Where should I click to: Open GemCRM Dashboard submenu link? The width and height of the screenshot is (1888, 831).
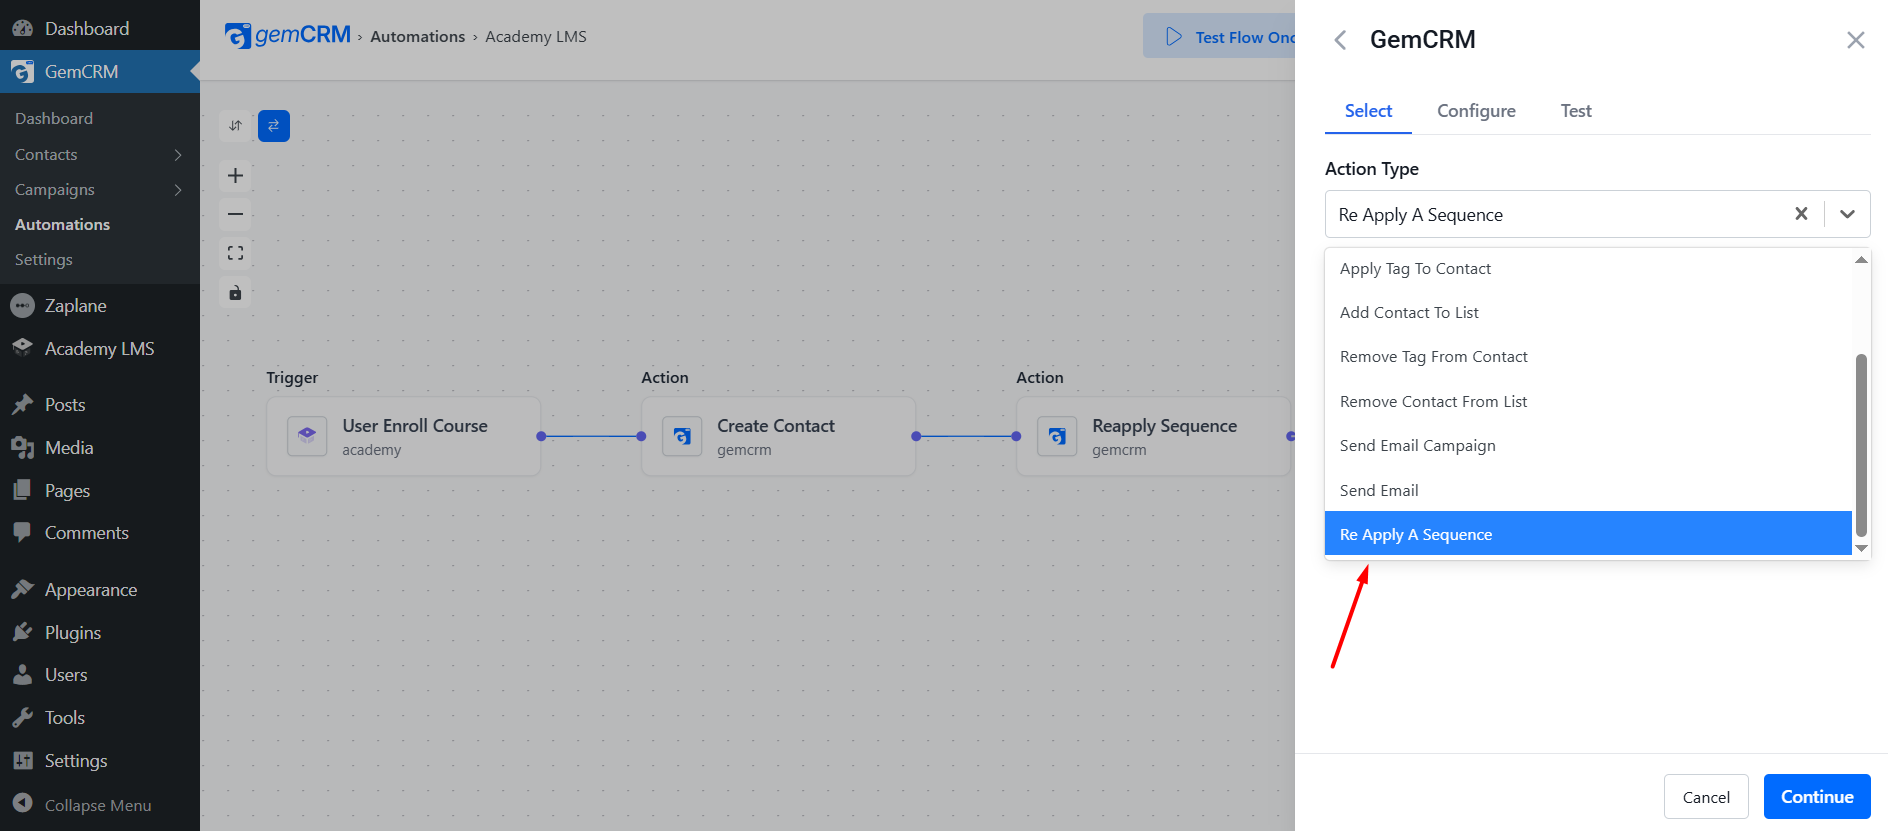[x=54, y=118]
